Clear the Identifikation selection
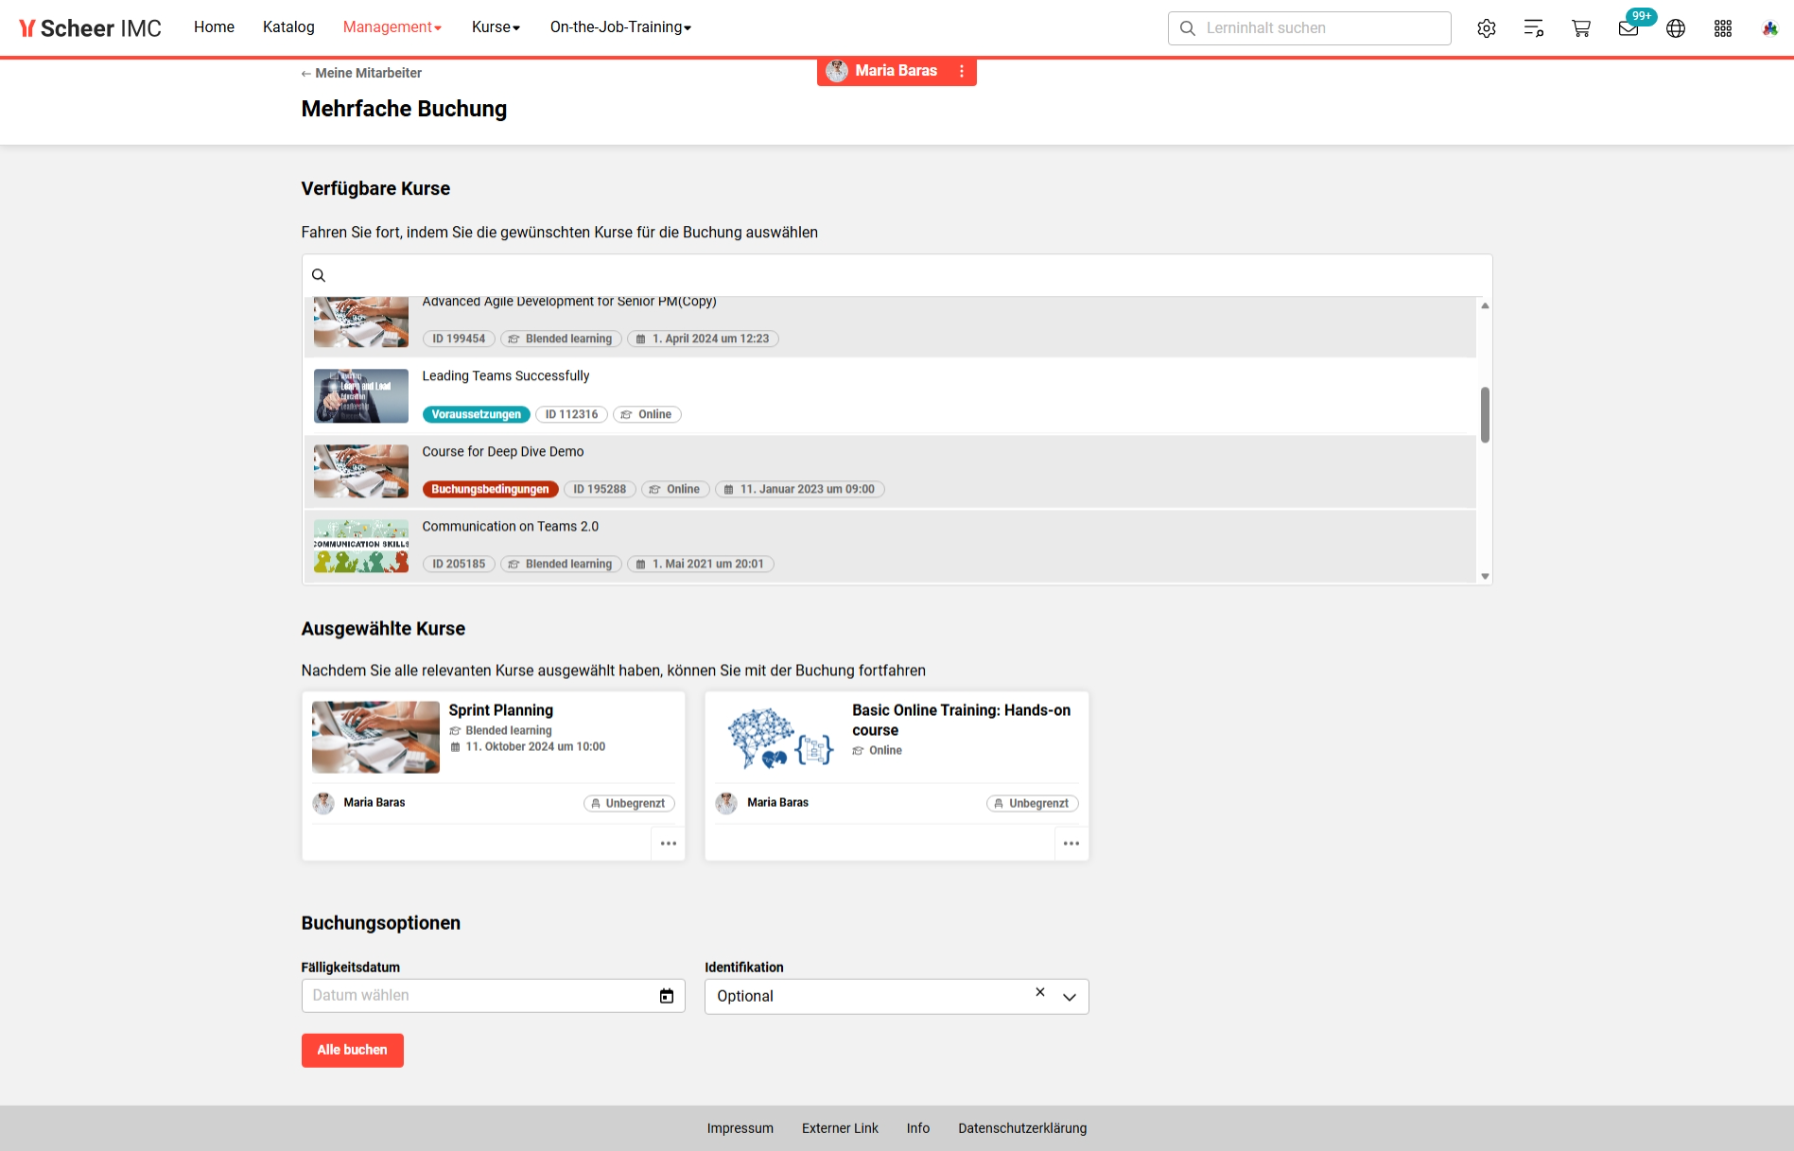 1040,992
